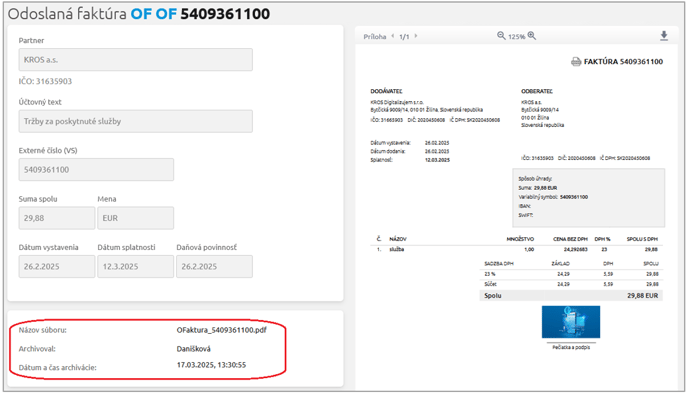Select archive timestamp 17.03.2025, 13:30:55

[x=211, y=365]
